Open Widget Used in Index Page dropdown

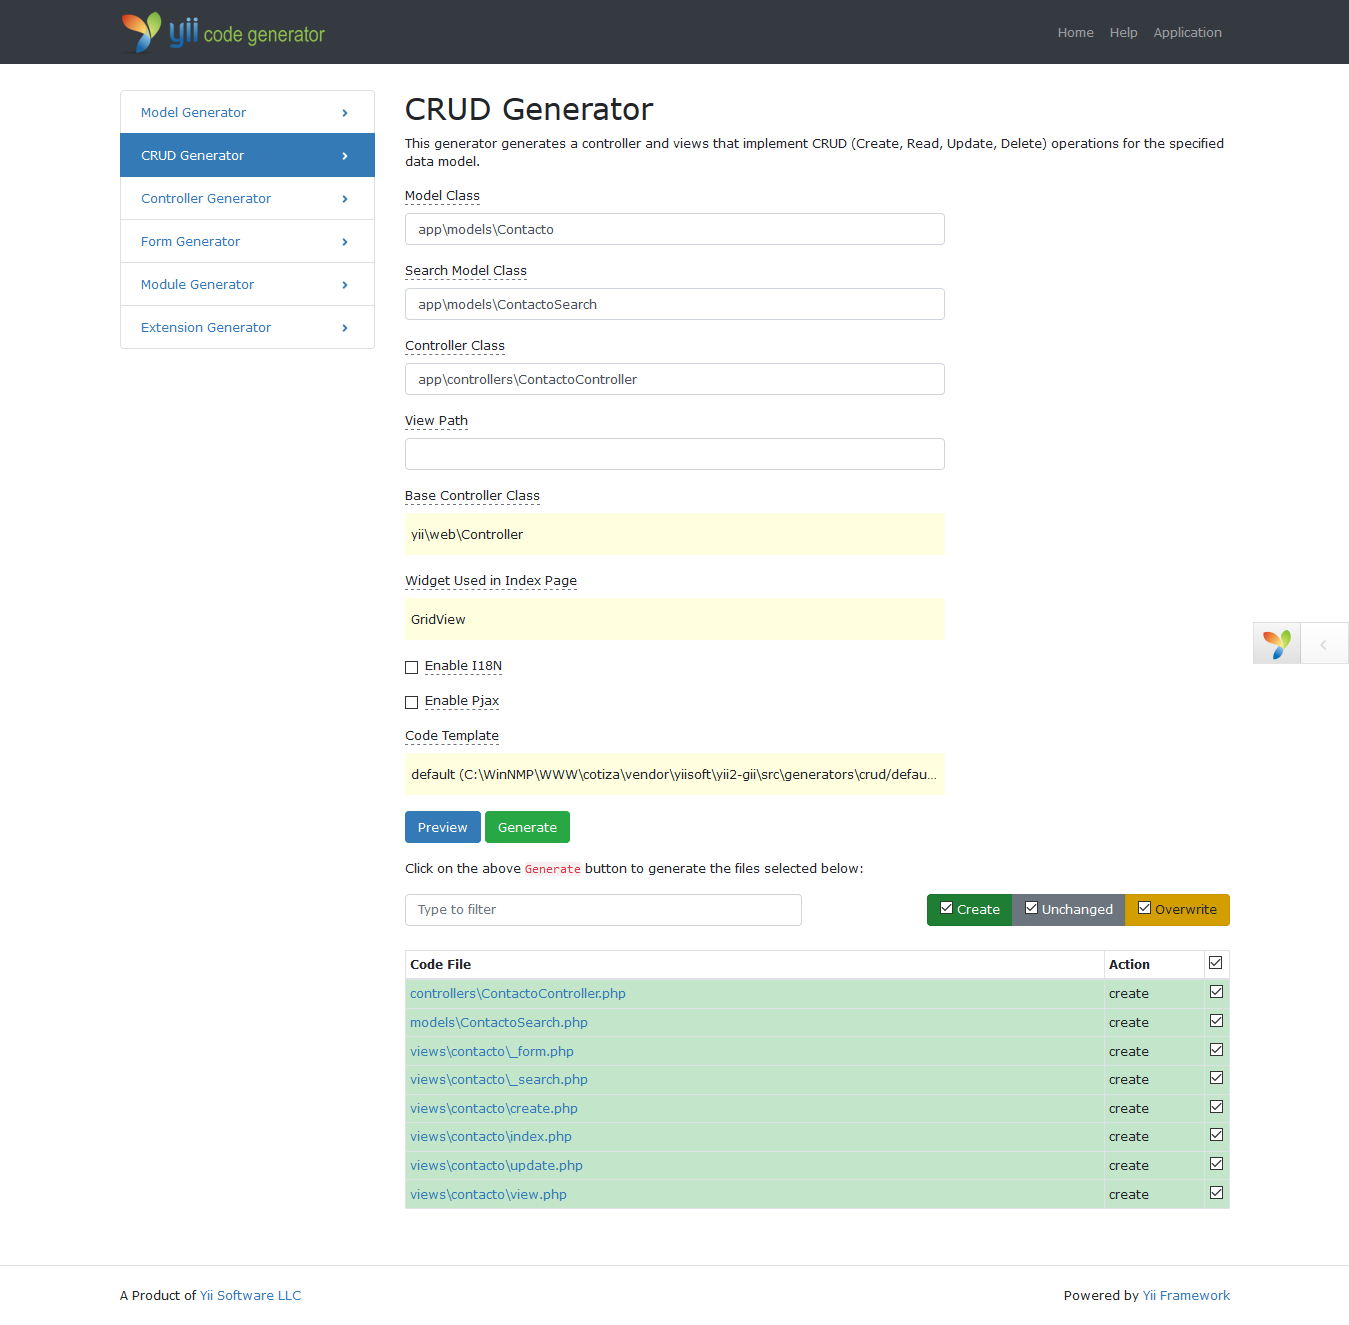tap(674, 619)
